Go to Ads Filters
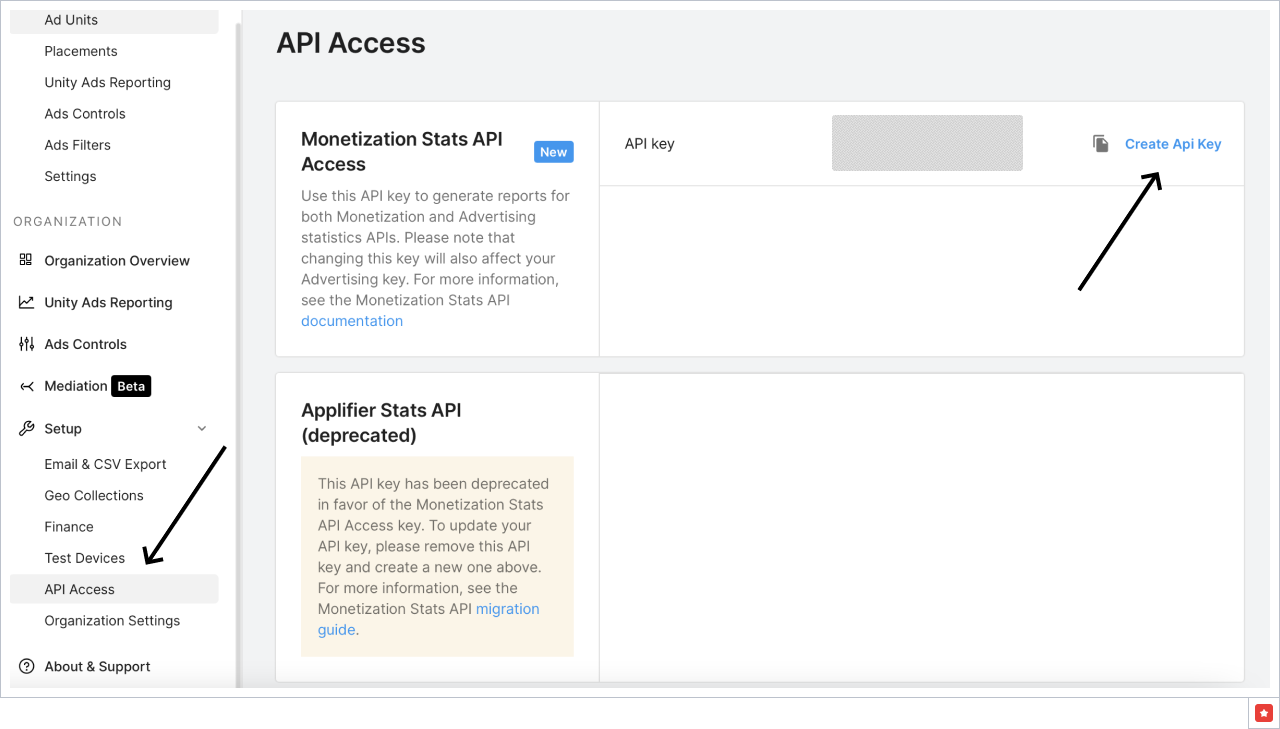This screenshot has width=1280, height=729. pos(79,144)
